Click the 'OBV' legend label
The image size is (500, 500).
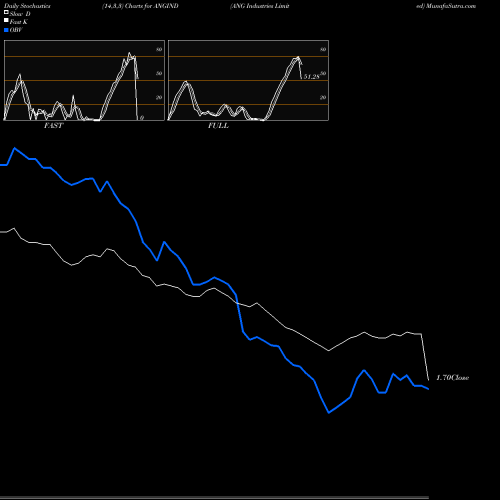coord(16,30)
